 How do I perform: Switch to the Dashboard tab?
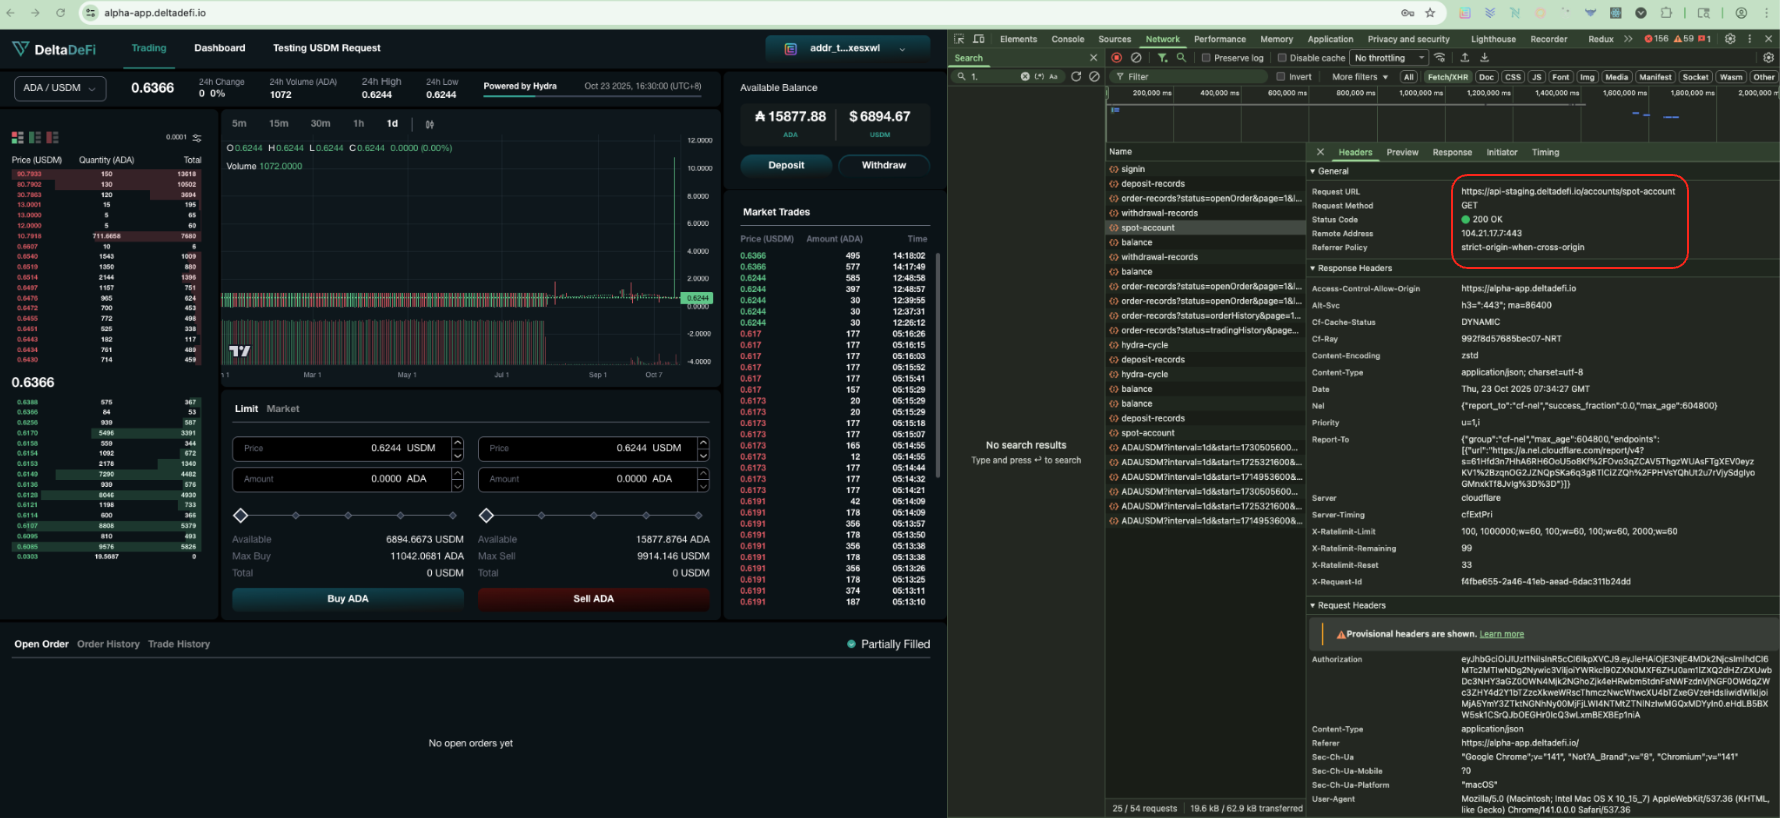(219, 48)
